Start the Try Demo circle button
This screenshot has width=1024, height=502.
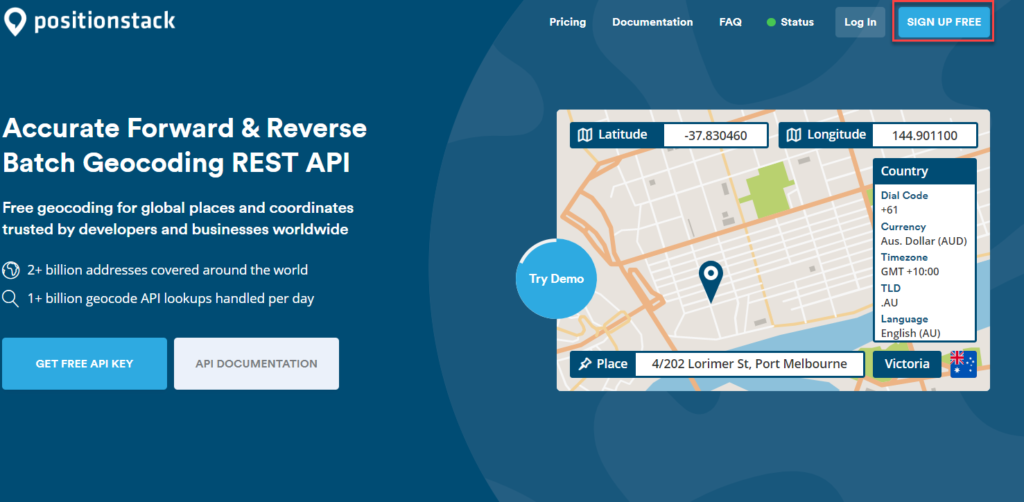[x=556, y=279]
